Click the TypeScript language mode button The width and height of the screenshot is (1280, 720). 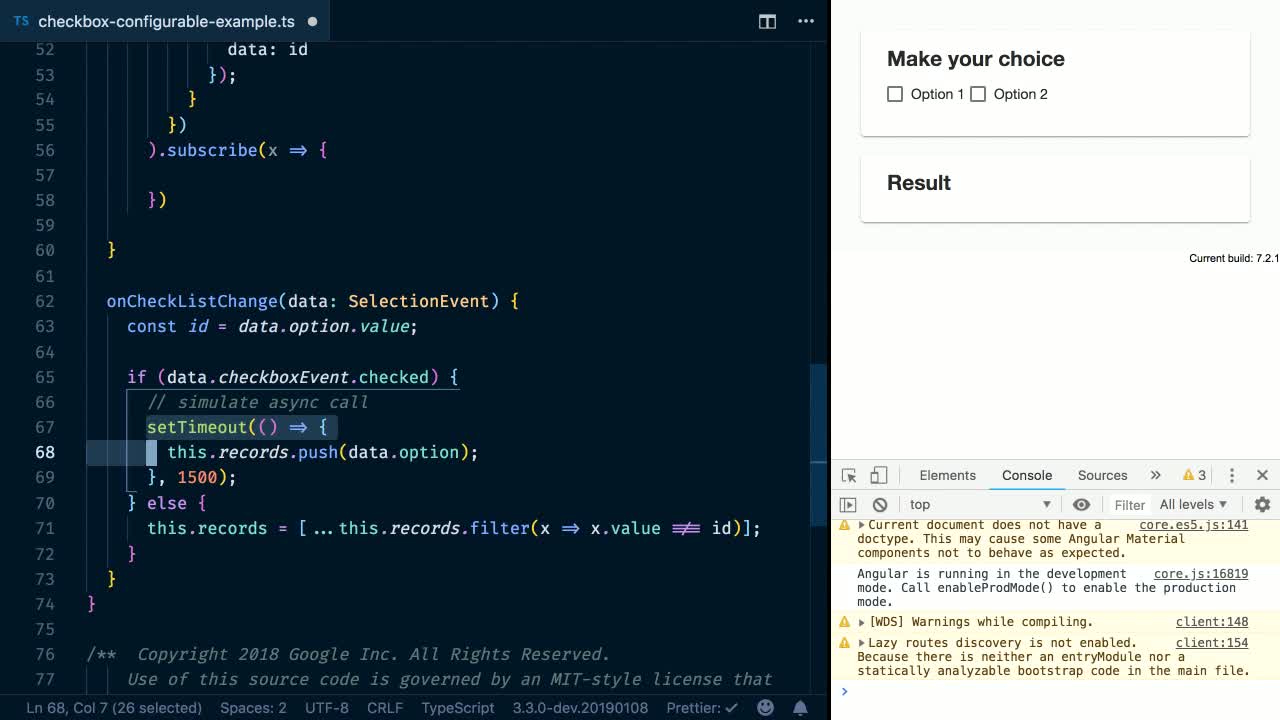pyautogui.click(x=458, y=707)
